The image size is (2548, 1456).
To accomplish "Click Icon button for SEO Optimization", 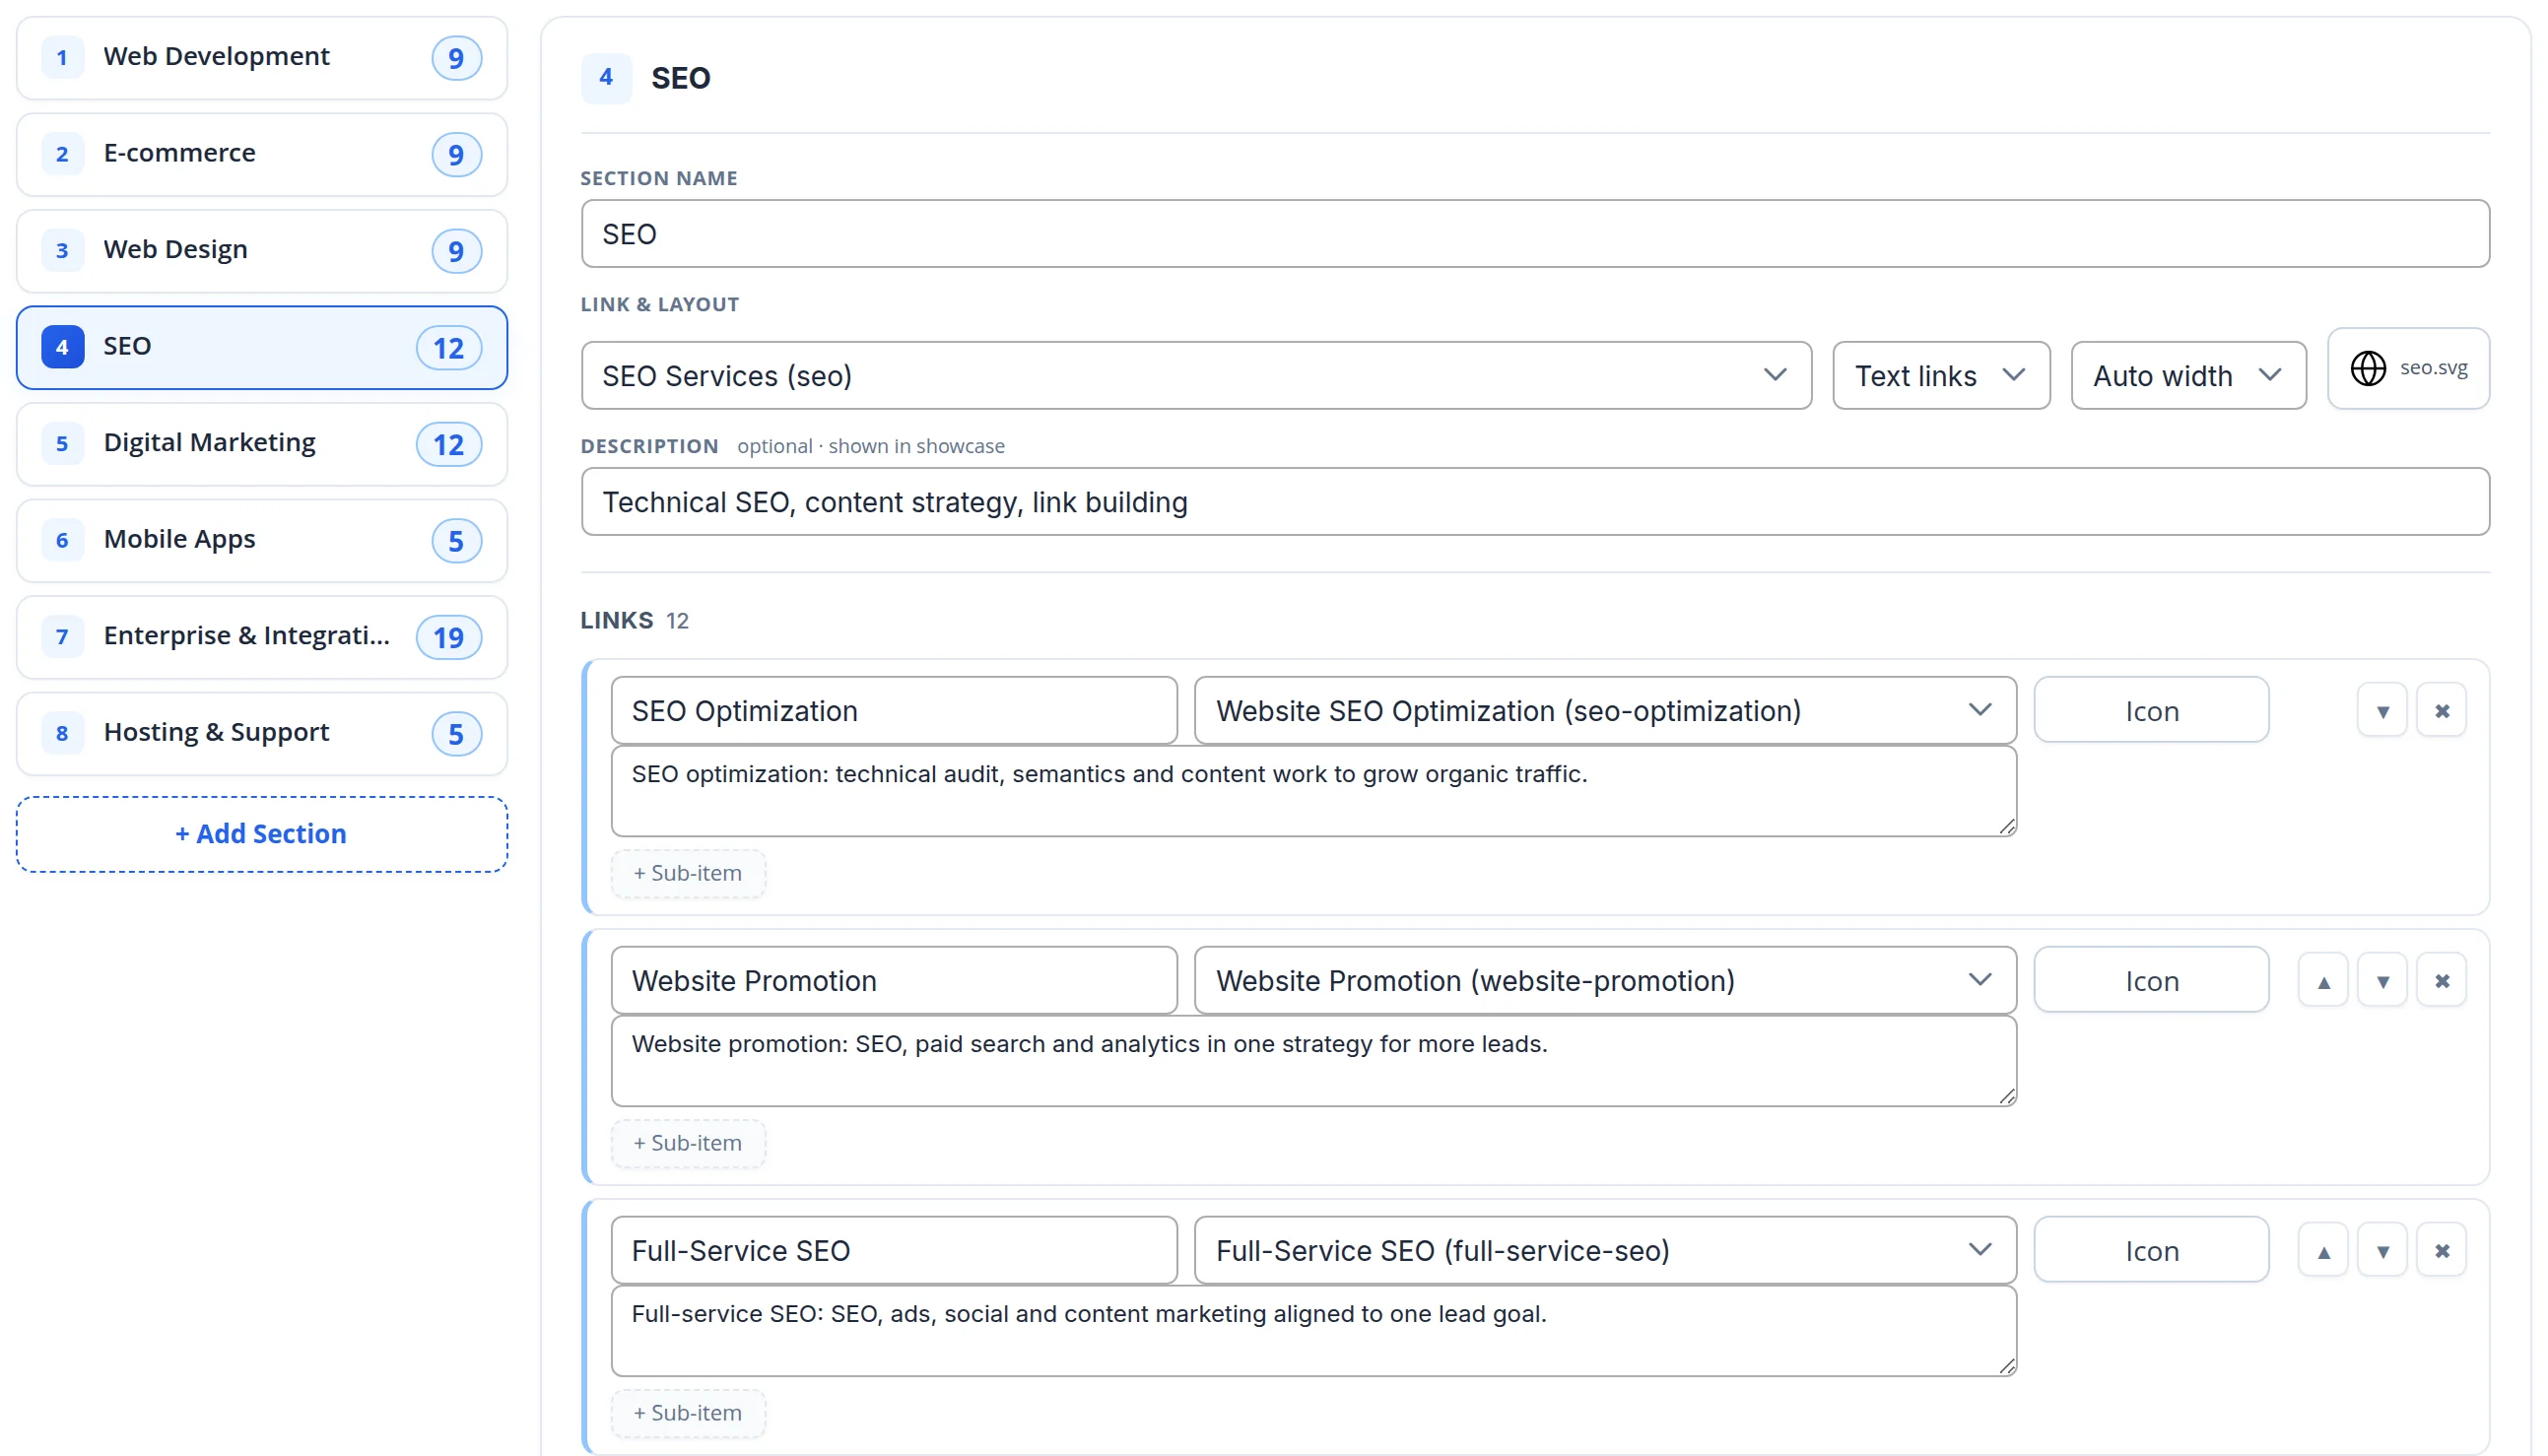I will tap(2151, 711).
